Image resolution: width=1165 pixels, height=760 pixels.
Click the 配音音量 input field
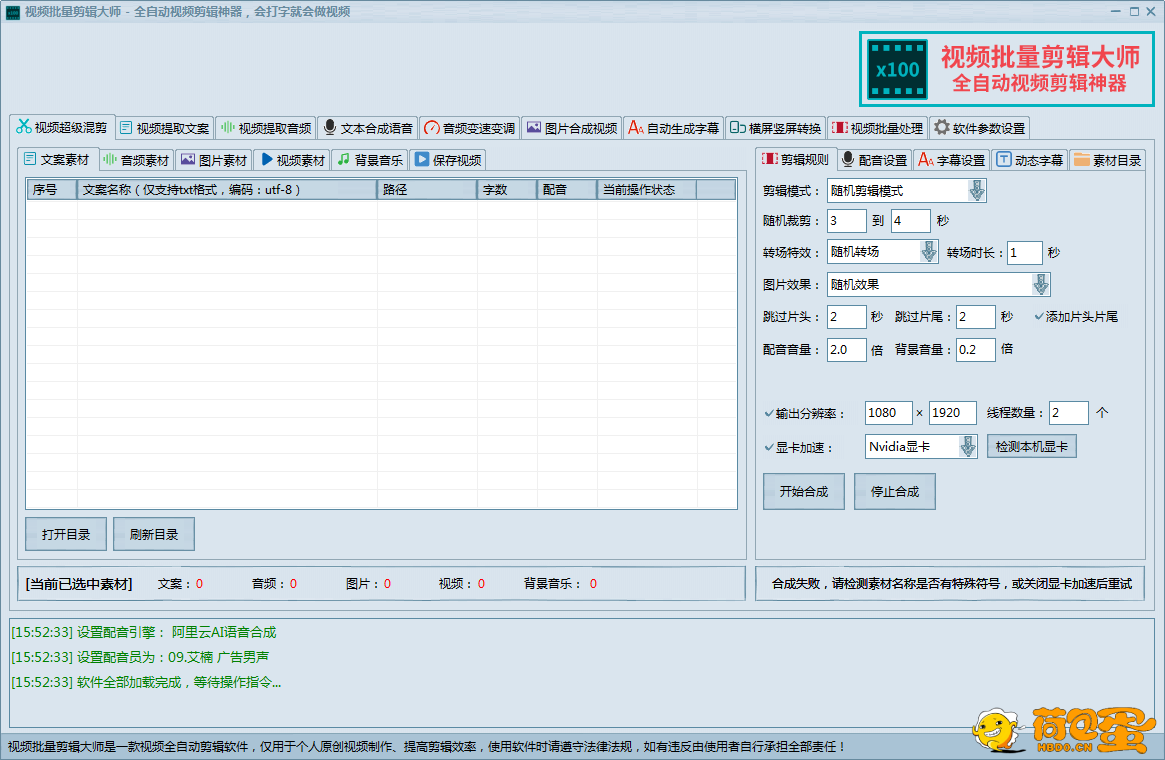(846, 349)
